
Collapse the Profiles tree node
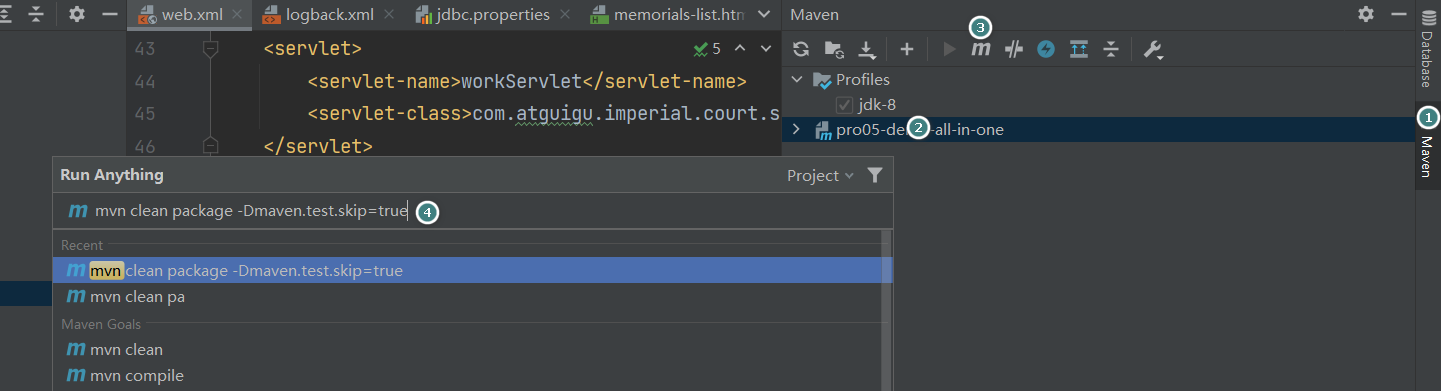pyautogui.click(x=797, y=80)
